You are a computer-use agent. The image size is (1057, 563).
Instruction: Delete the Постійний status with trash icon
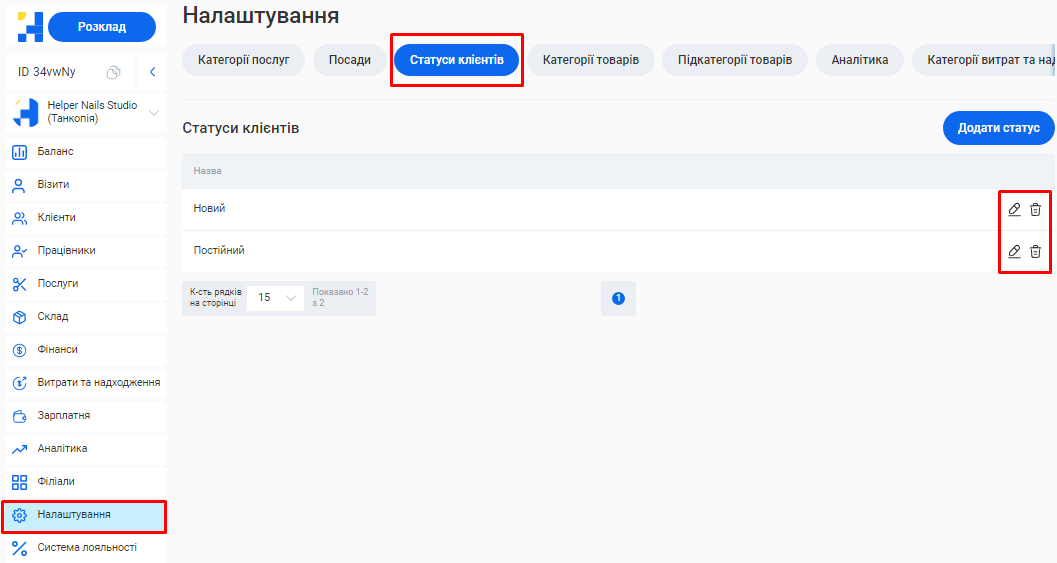click(1035, 251)
